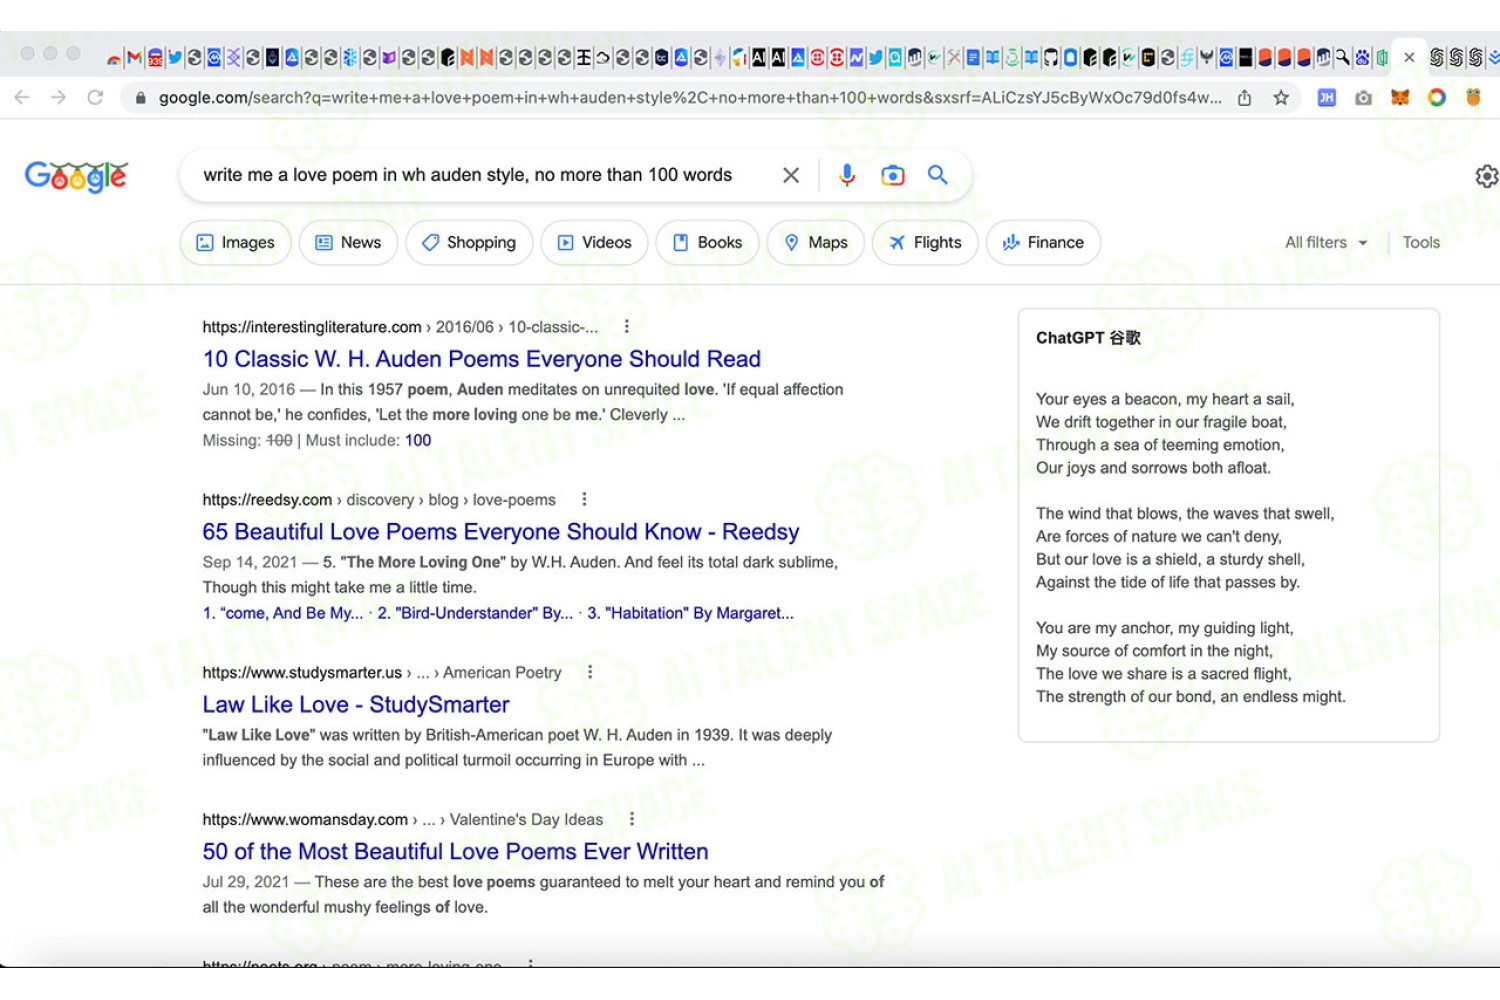Switch to the blue Google Docs browser tab
Screen dimensions: 1500x1000
973,58
